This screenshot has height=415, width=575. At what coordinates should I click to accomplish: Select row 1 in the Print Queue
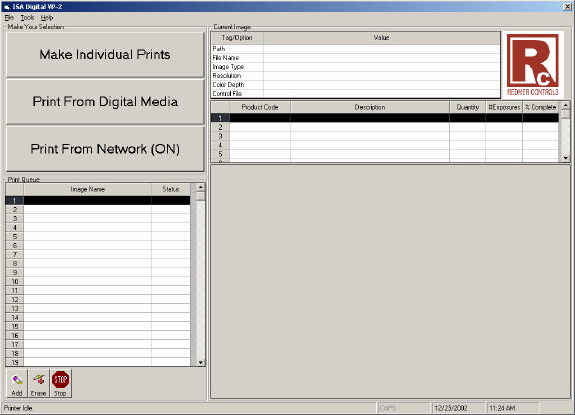(x=98, y=201)
